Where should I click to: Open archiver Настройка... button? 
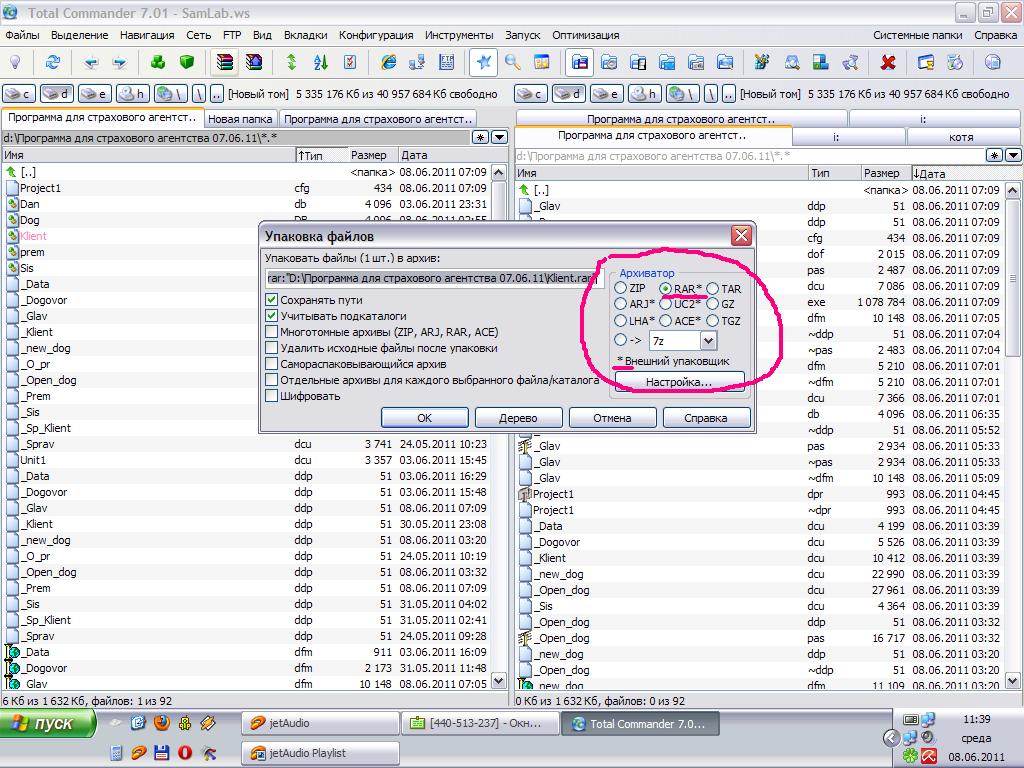click(679, 382)
